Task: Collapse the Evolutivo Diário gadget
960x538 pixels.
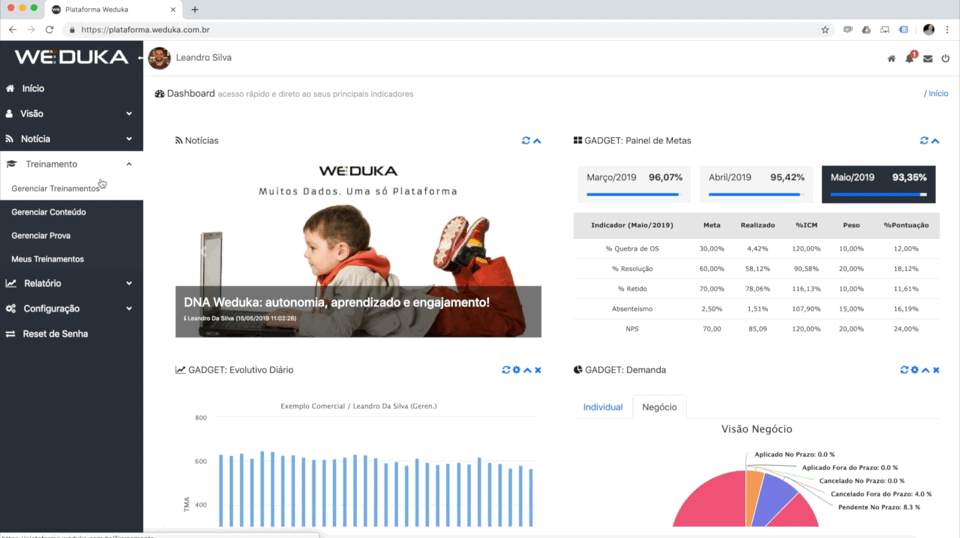Action: [527, 370]
